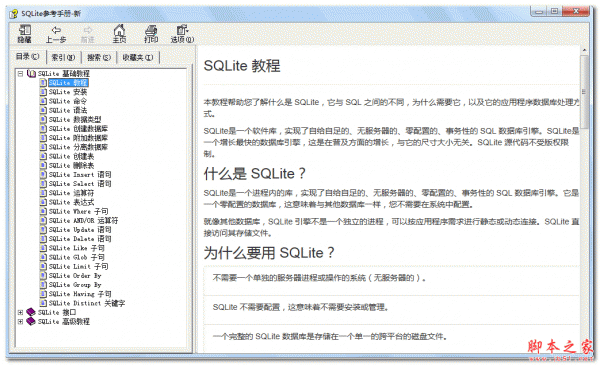Open the SQLite Delete 语句 topic
Viewport: 600px width, 365px height.
click(80, 239)
